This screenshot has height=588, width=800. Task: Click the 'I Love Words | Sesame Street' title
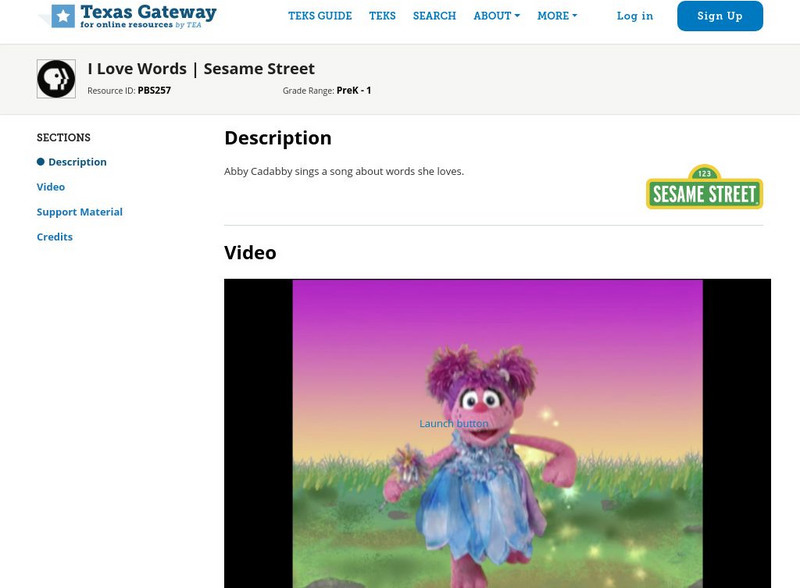click(x=201, y=68)
